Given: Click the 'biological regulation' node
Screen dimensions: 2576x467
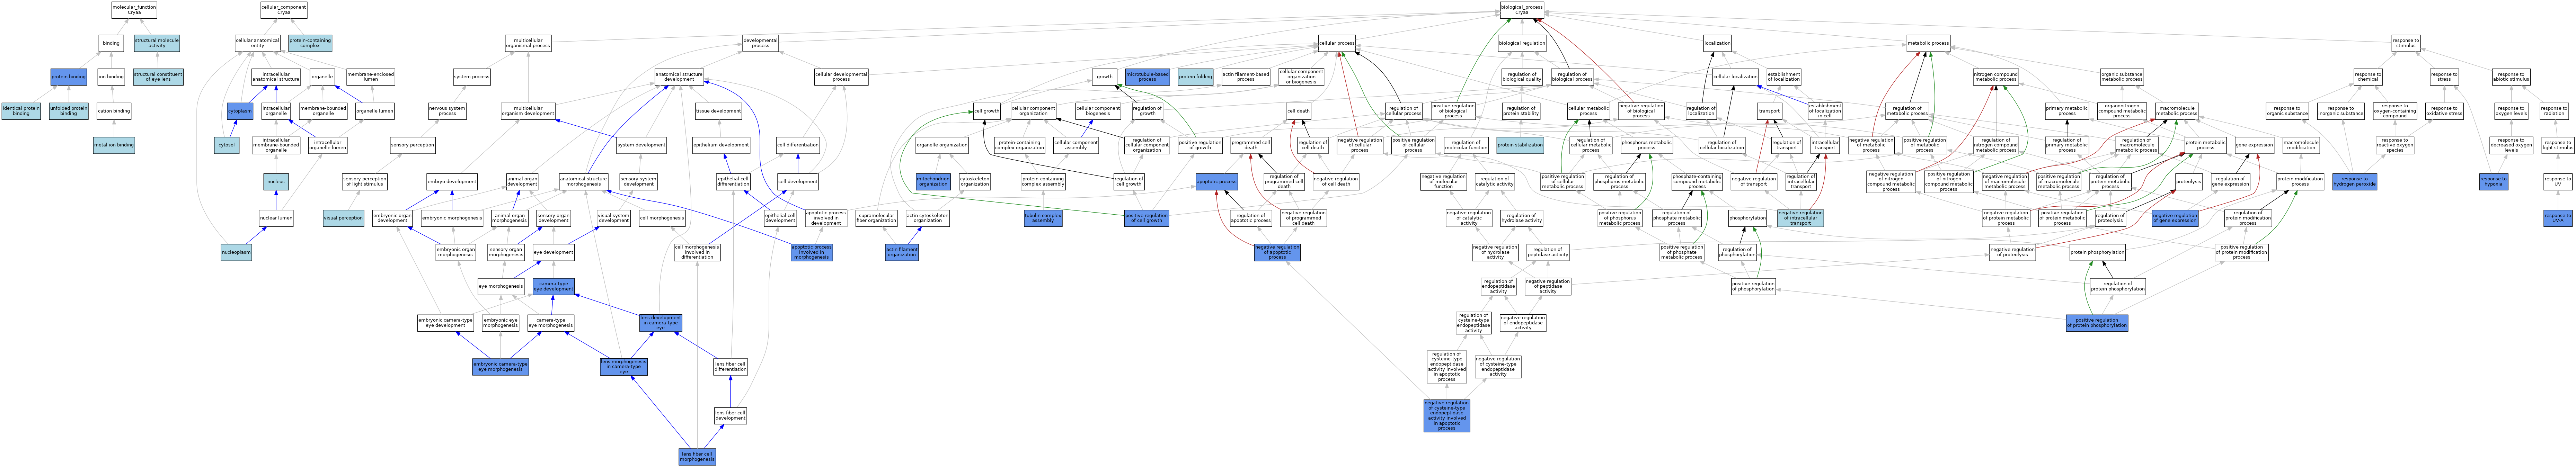Looking at the screenshot, I should point(1522,43).
